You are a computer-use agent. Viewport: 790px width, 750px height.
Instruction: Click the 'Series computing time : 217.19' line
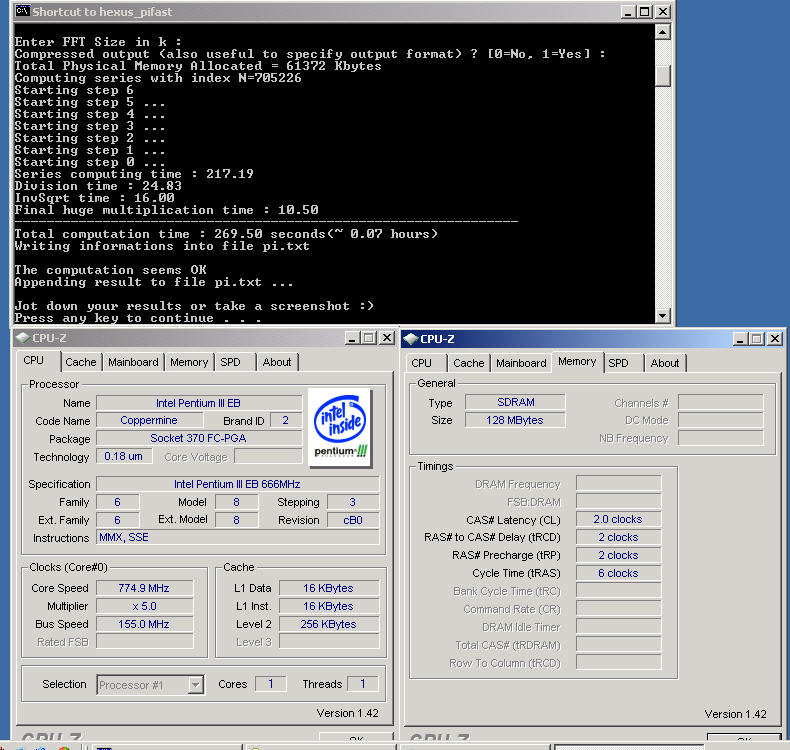(x=134, y=174)
